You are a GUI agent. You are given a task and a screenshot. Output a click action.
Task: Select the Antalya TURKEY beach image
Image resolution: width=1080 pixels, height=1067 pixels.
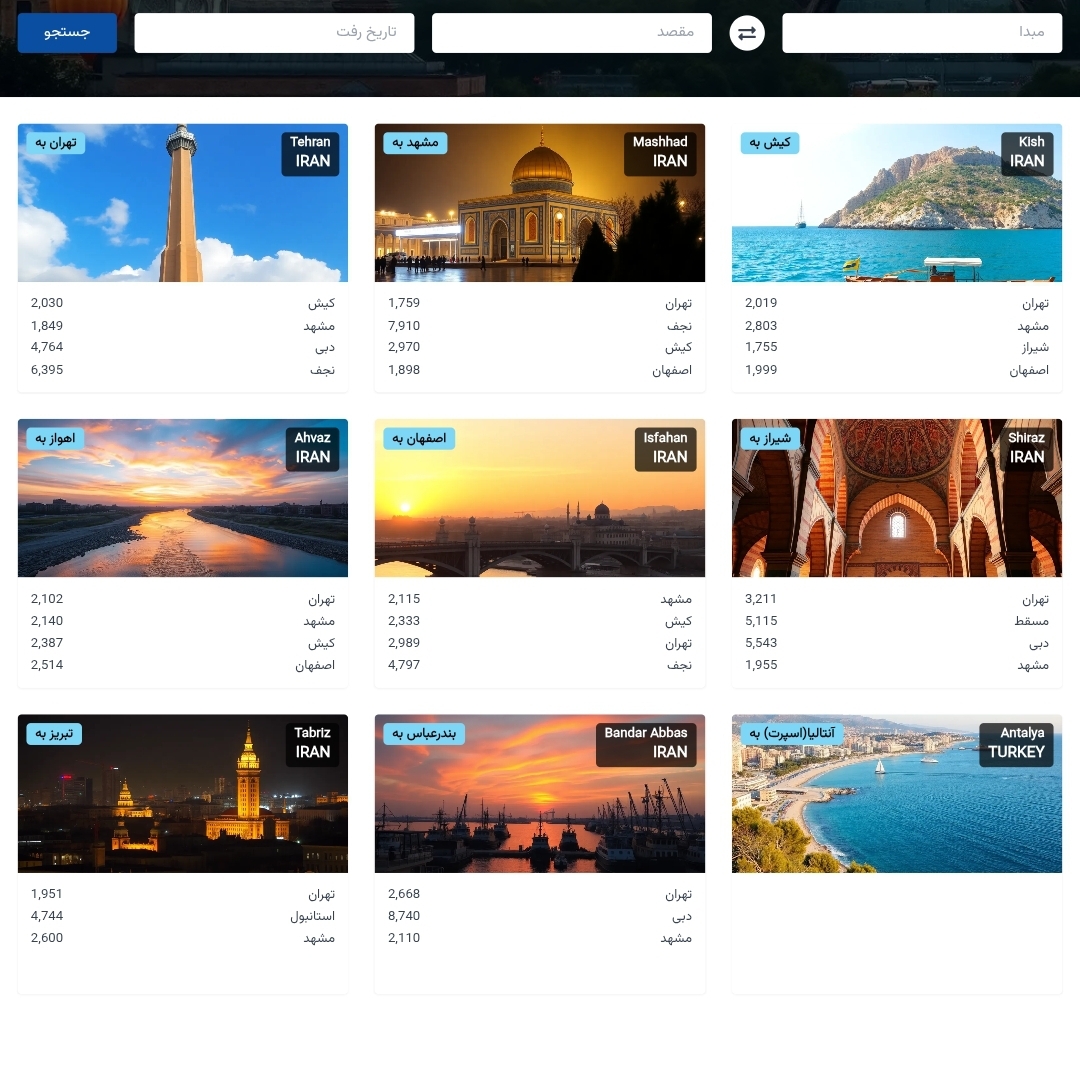[896, 794]
